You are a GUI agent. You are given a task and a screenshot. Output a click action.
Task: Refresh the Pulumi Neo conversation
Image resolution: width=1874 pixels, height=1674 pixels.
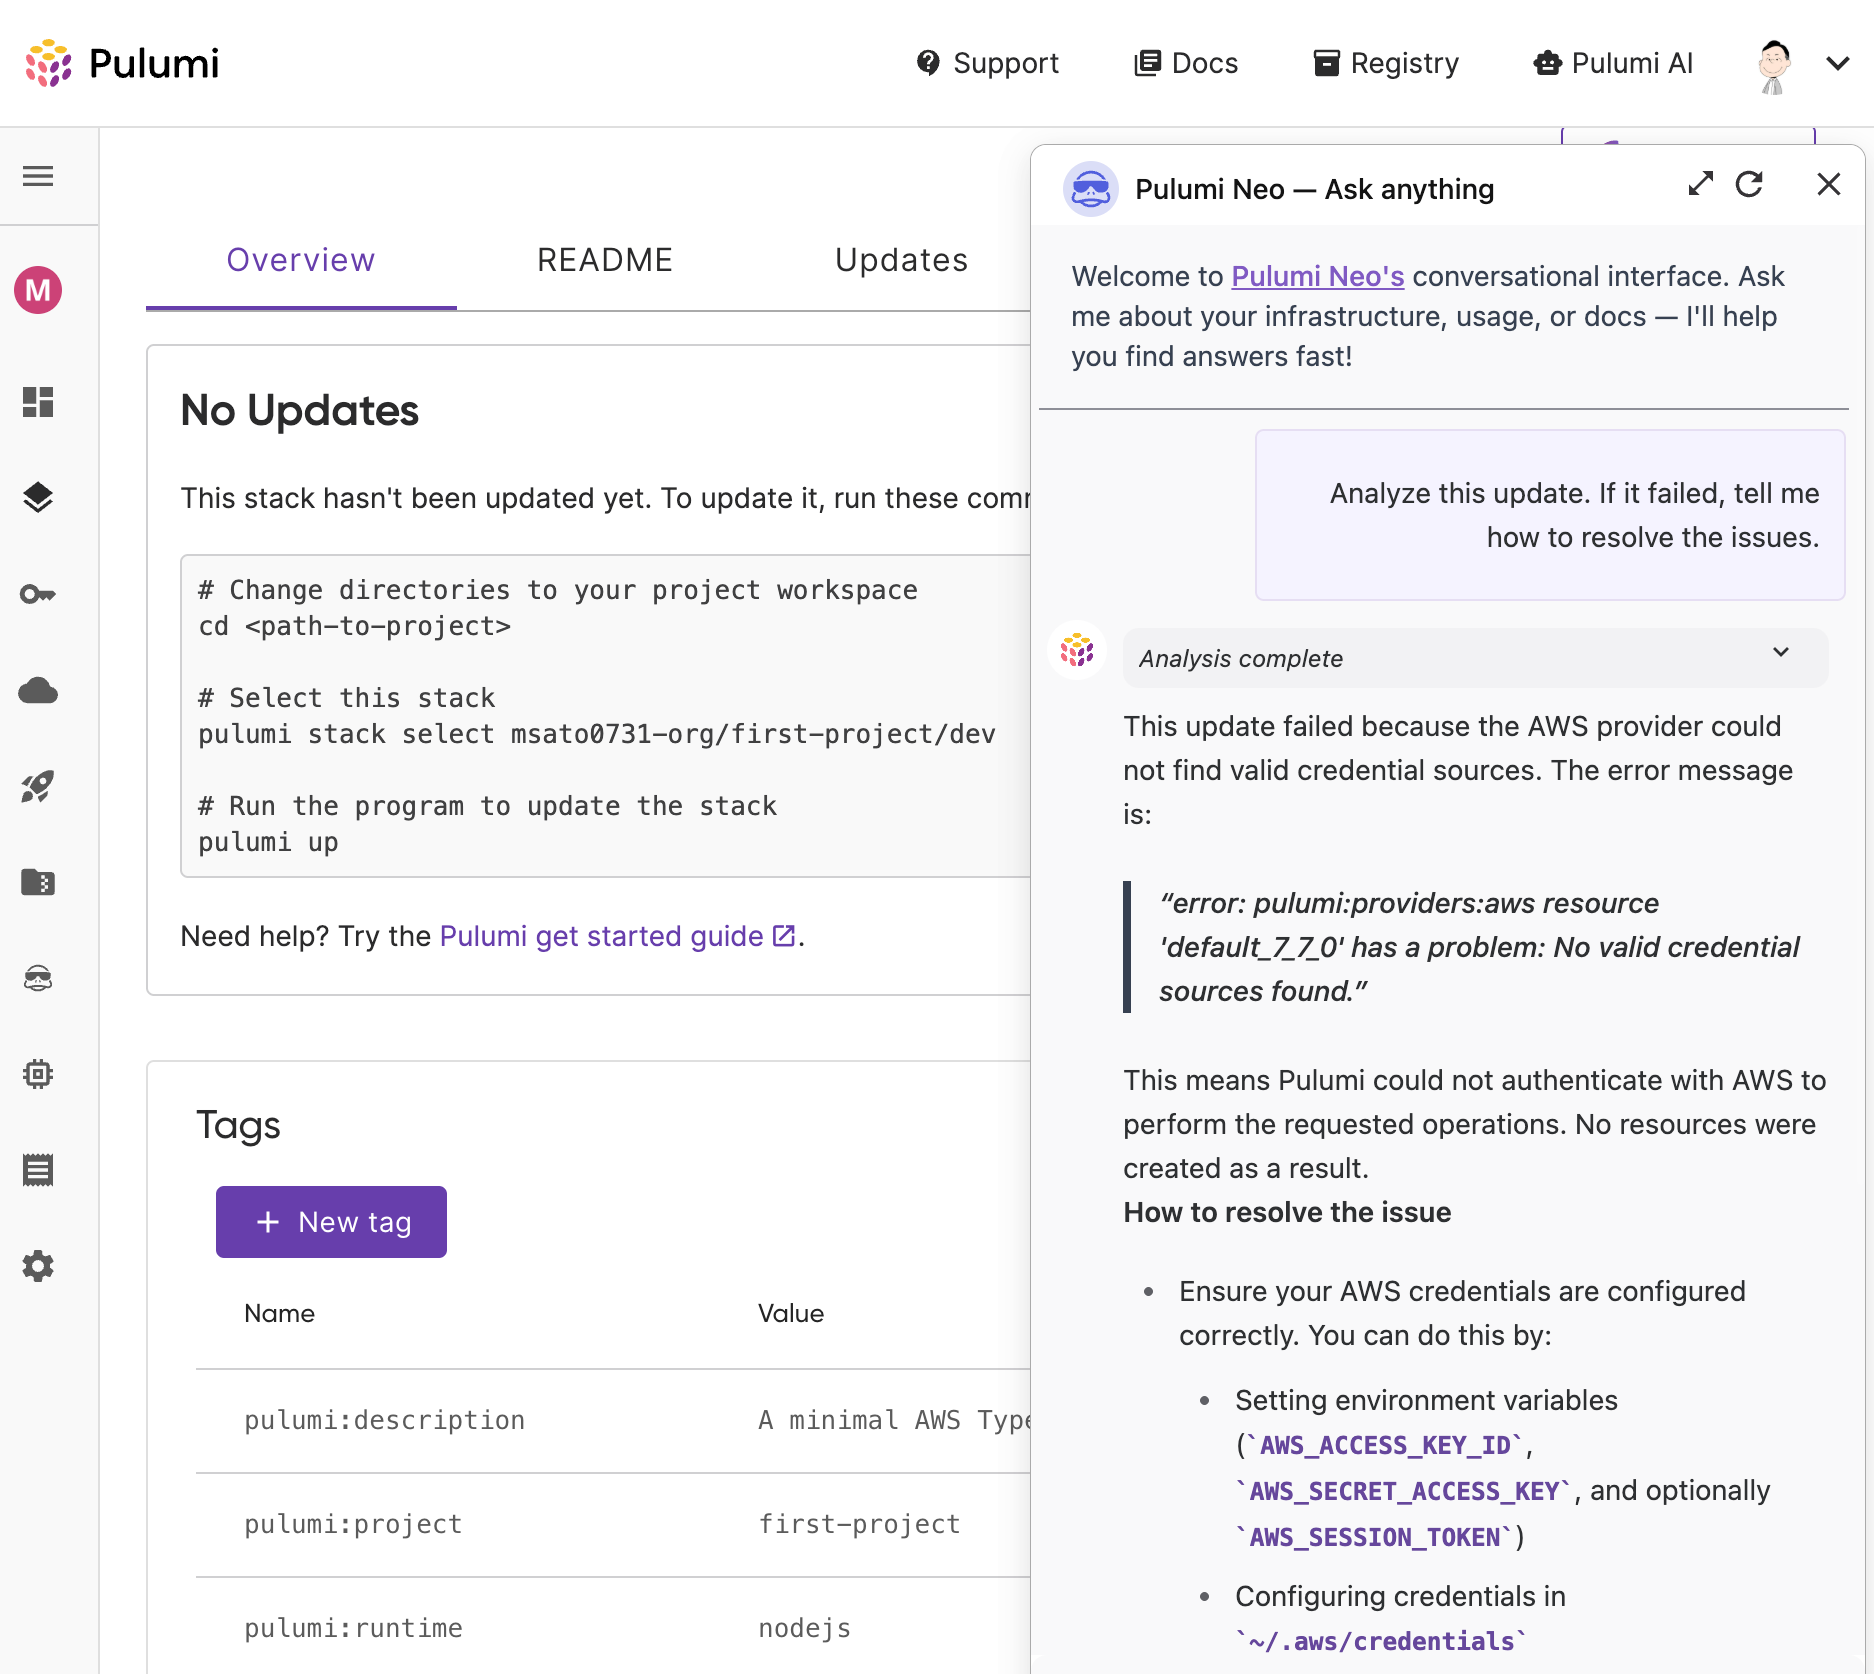[x=1749, y=184]
